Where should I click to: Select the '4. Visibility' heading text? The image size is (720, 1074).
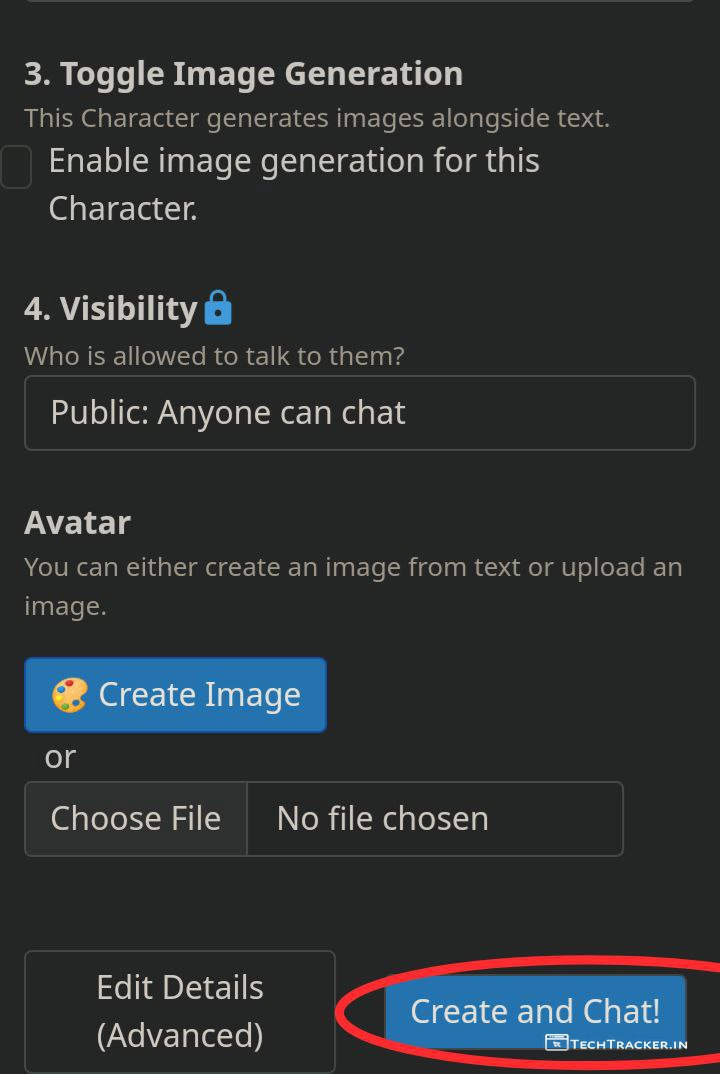point(110,309)
